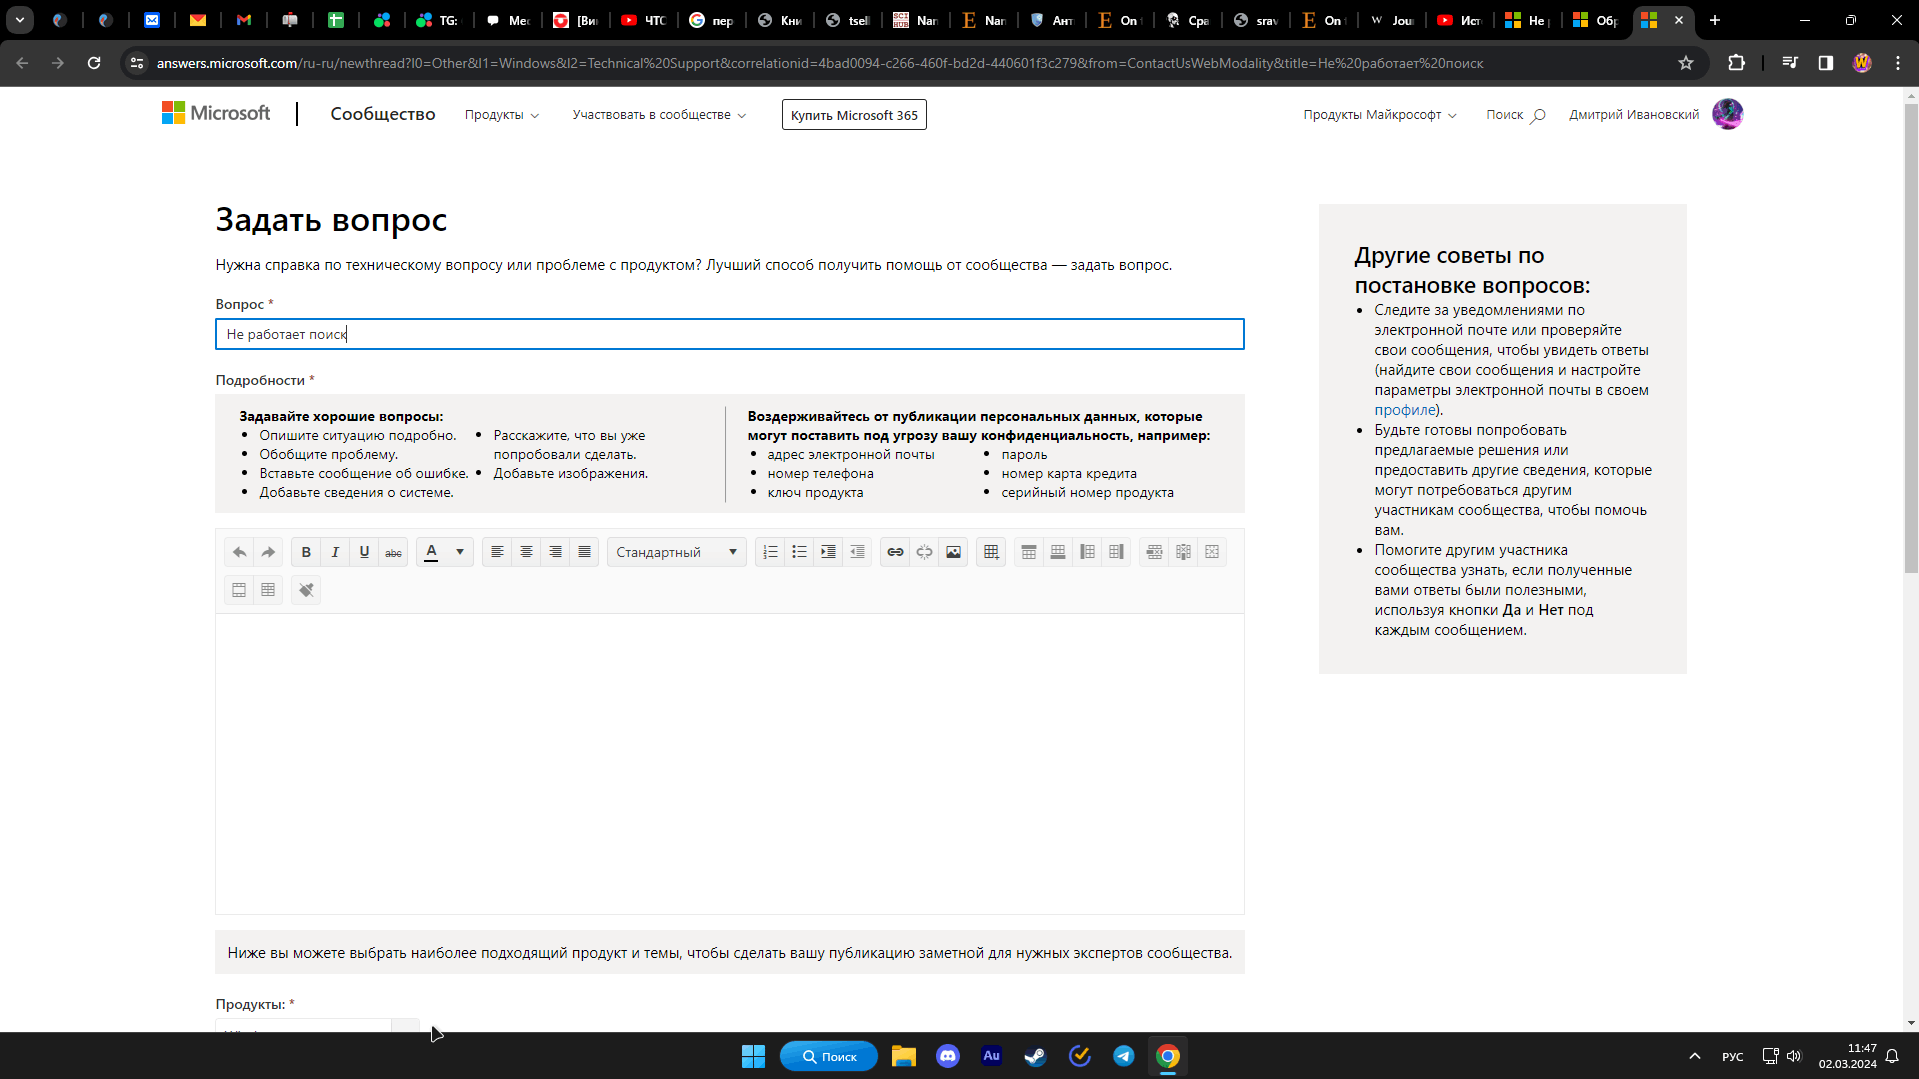1919x1079 pixels.
Task: Open font color dropdown arrow
Action: coord(460,552)
